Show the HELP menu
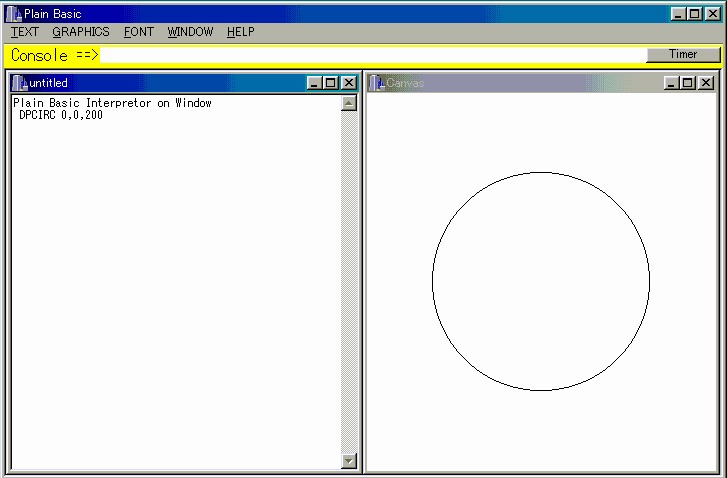Viewport: 727px width, 478px height. 241,32
